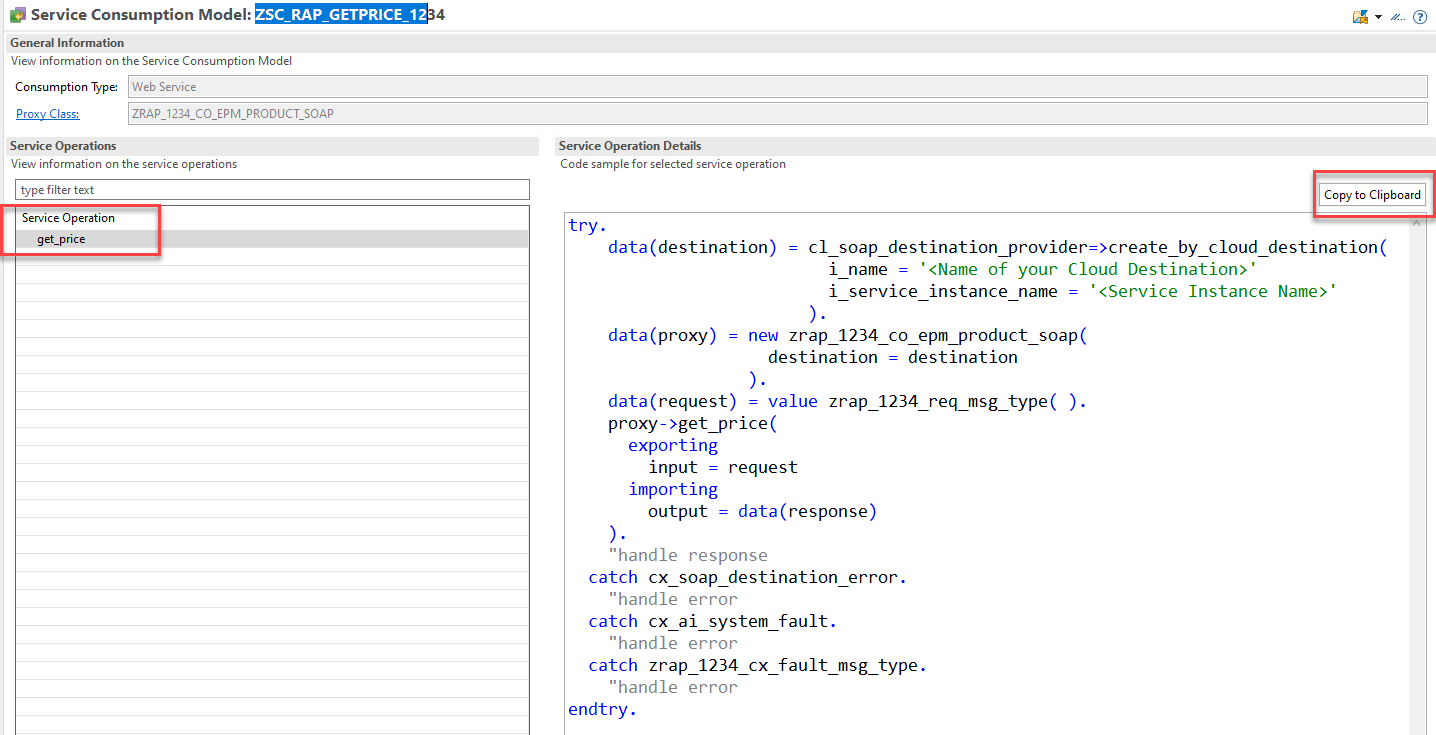The width and height of the screenshot is (1436, 735).
Task: Click the Service Operation Details header
Action: click(630, 146)
